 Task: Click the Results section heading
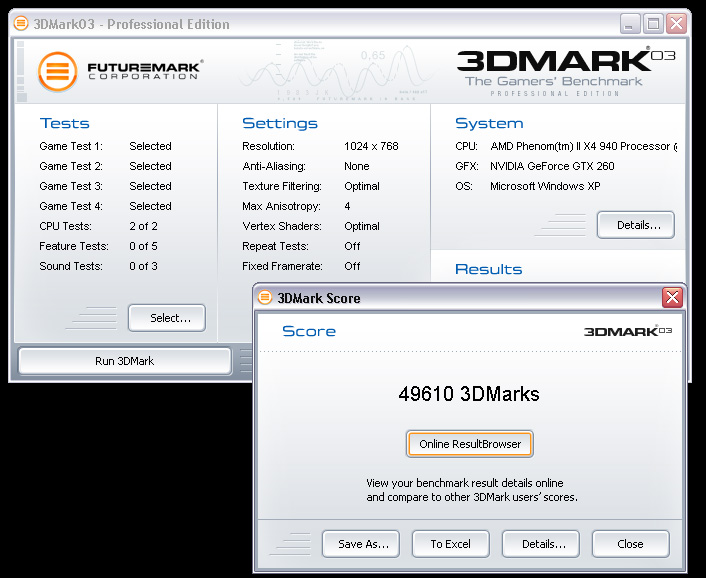[x=489, y=269]
